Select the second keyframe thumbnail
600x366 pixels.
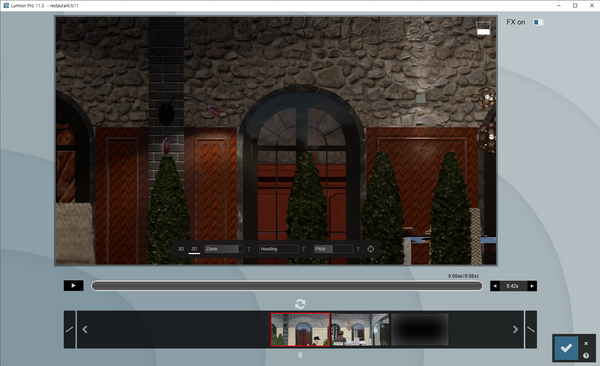(x=360, y=330)
